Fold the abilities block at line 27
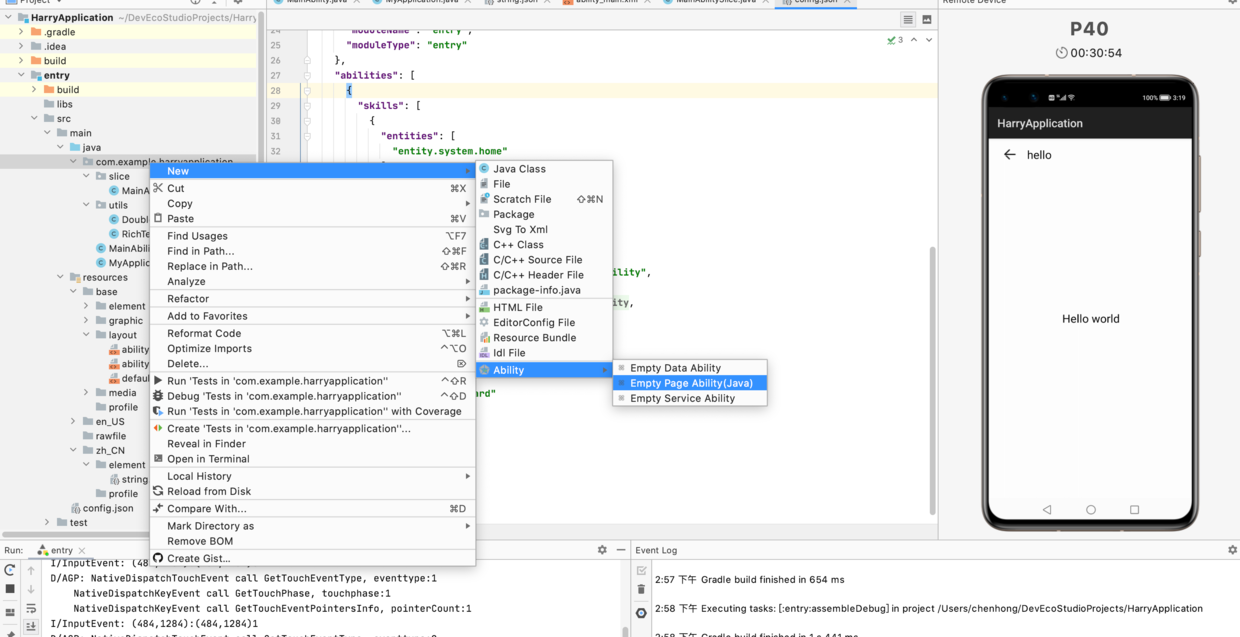This screenshot has height=637, width=1240. (307, 75)
